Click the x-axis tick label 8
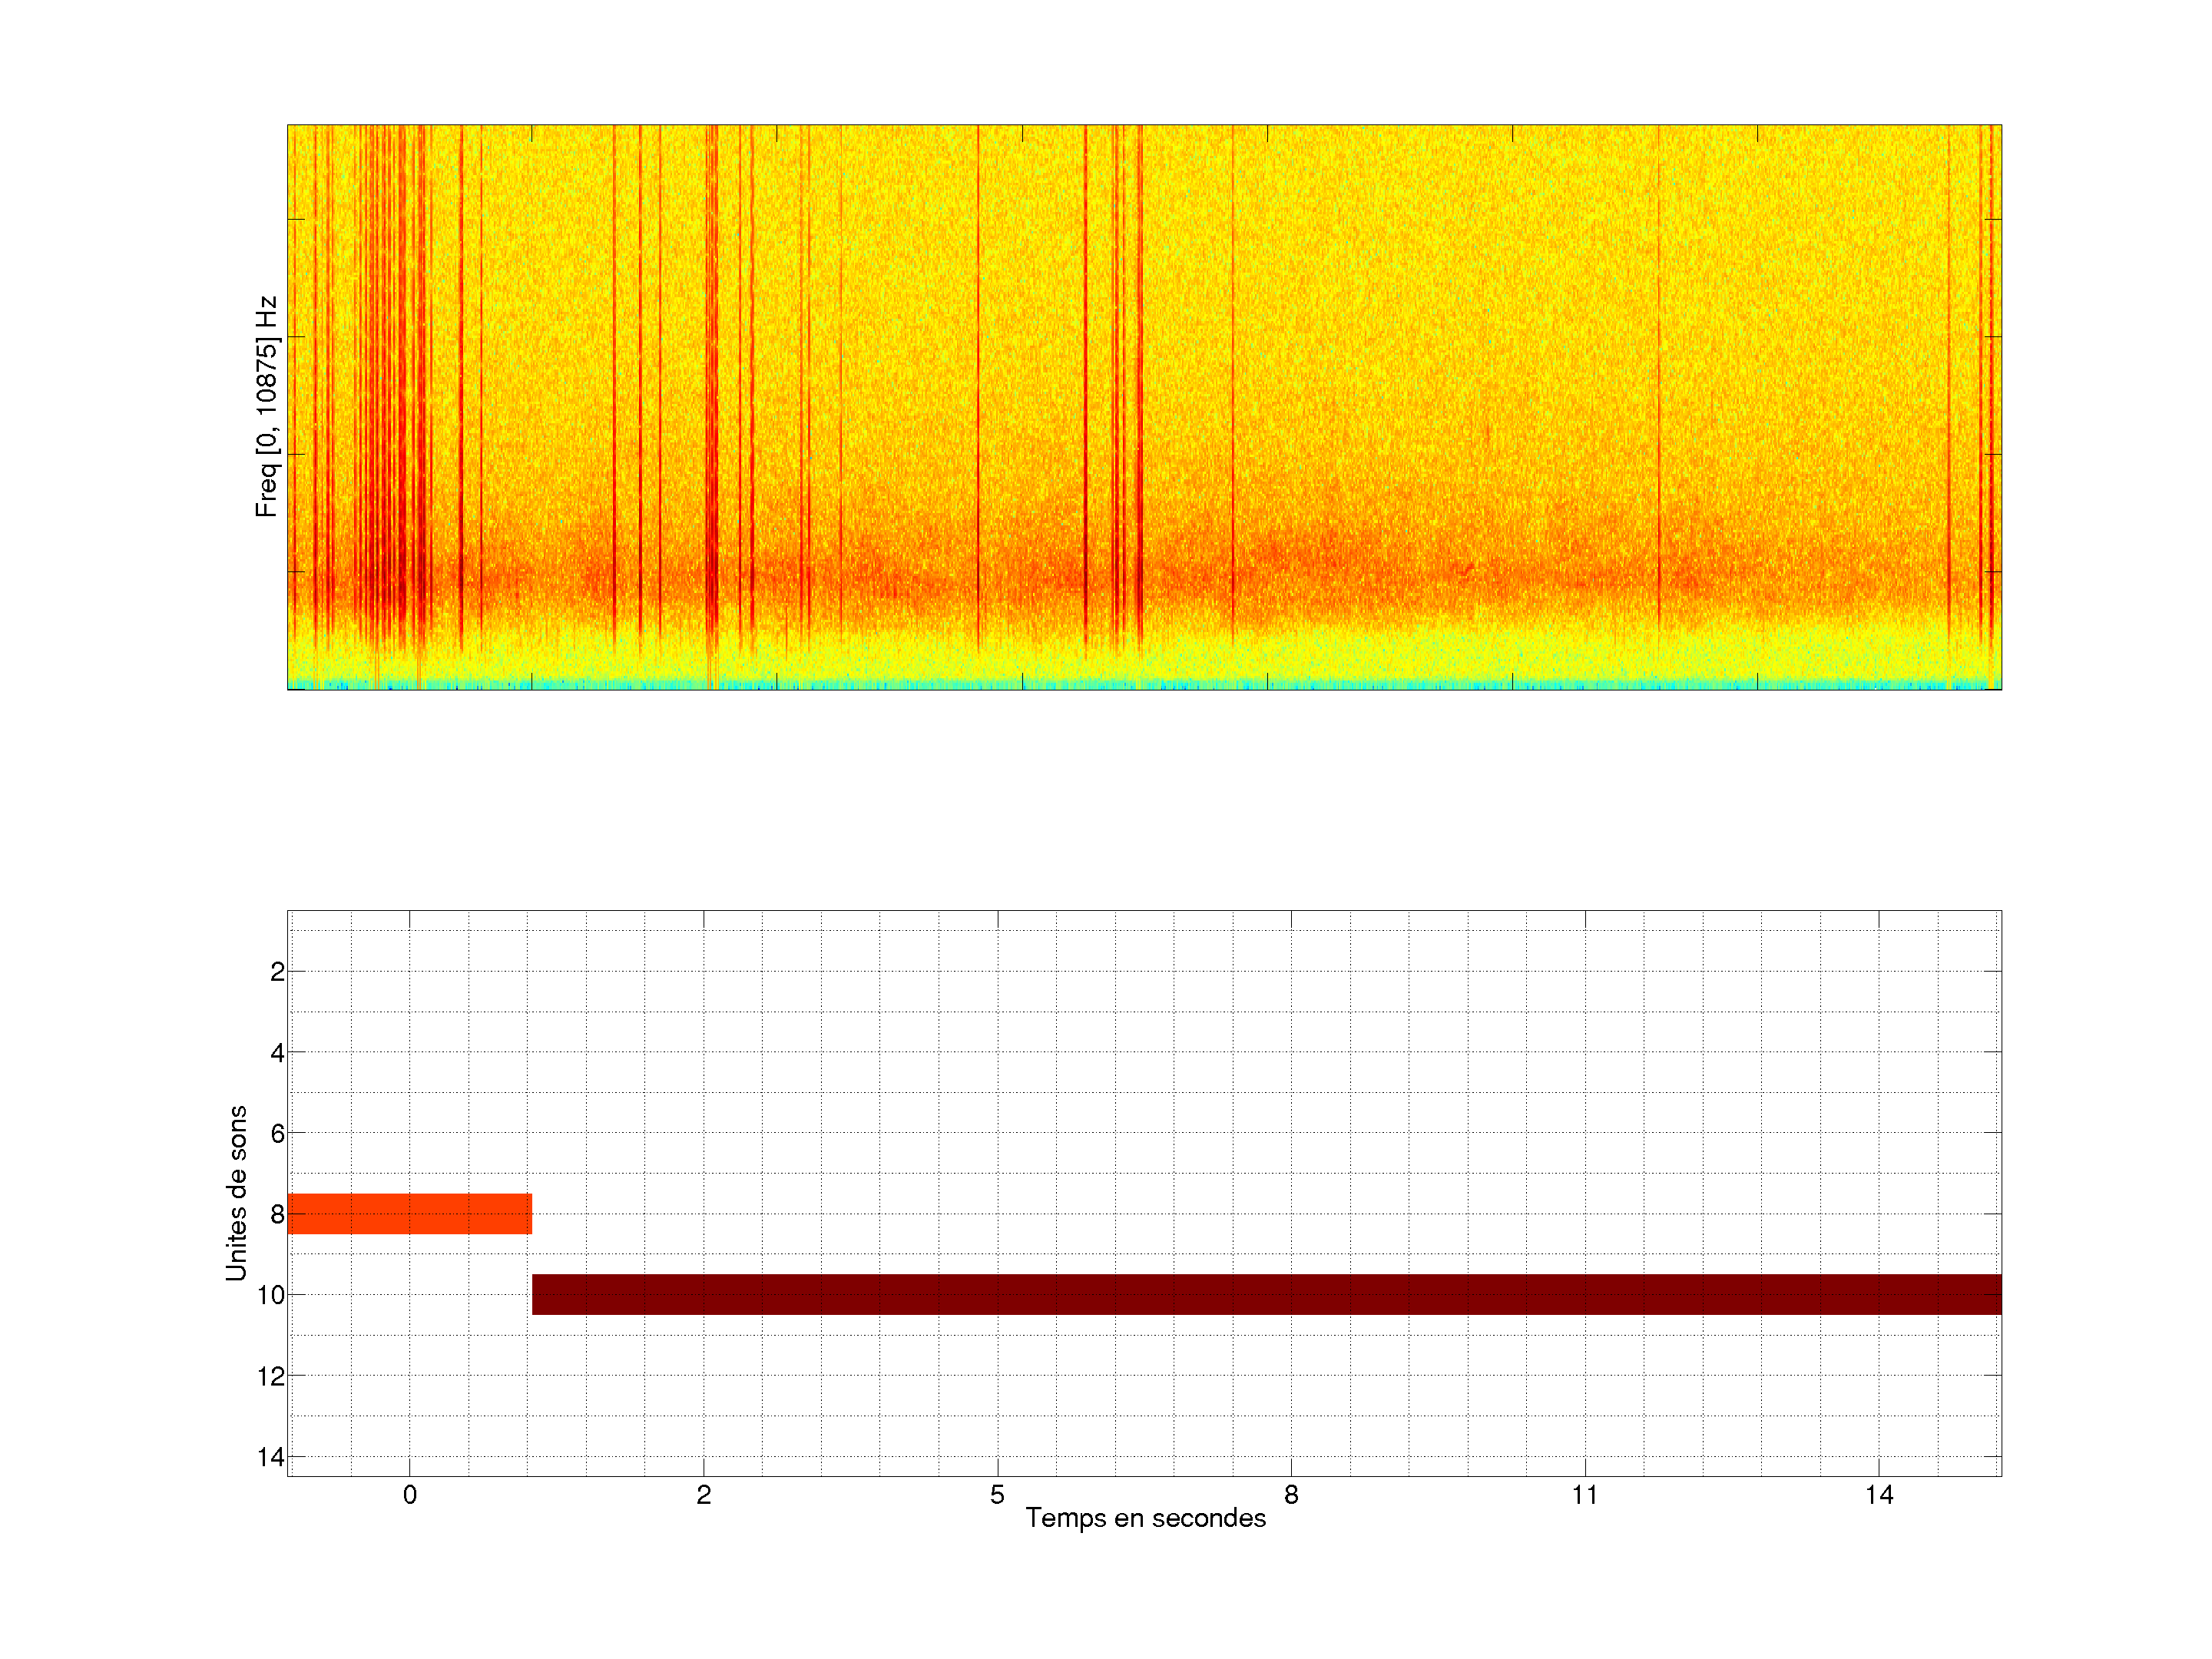The height and width of the screenshot is (1659, 2212). [1291, 1495]
